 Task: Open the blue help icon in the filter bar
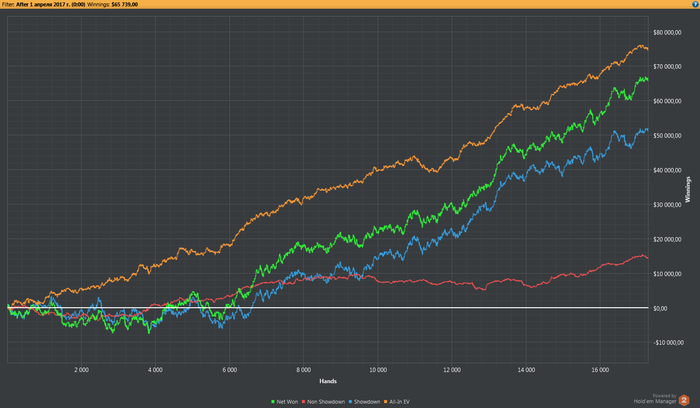(695, 4)
